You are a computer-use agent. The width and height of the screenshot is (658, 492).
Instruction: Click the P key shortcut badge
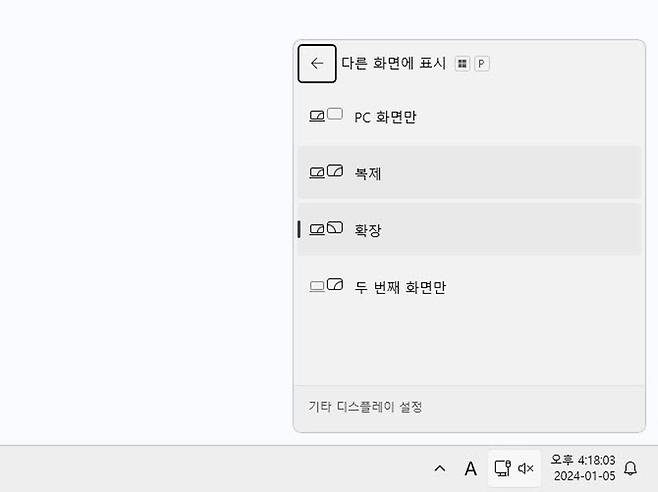tap(481, 64)
